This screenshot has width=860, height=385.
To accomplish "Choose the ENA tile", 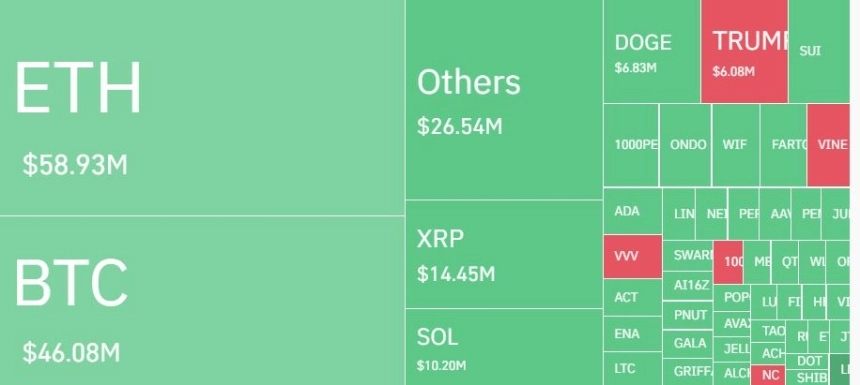I will 633,333.
